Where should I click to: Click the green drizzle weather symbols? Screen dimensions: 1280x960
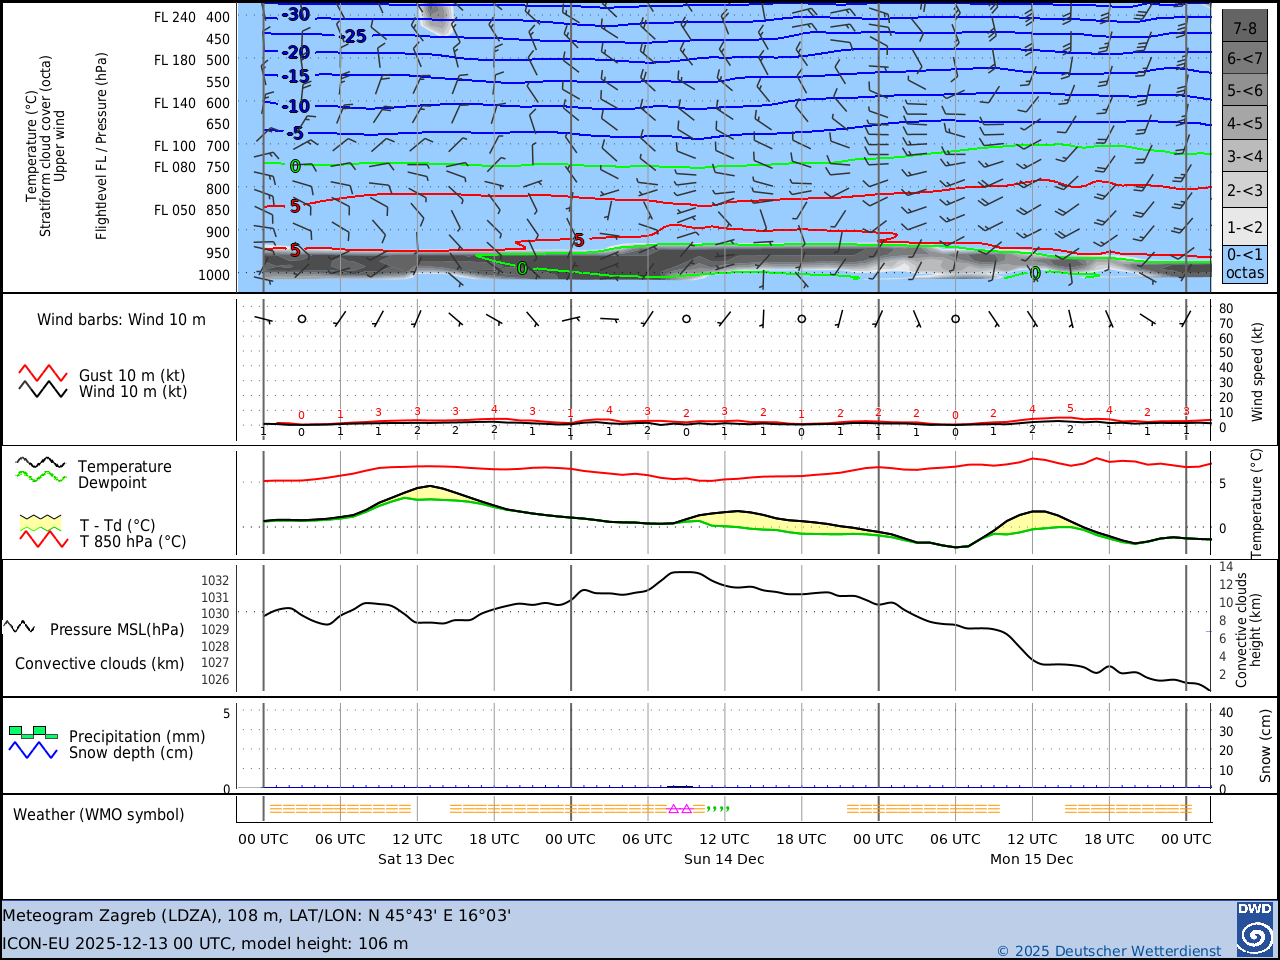718,809
